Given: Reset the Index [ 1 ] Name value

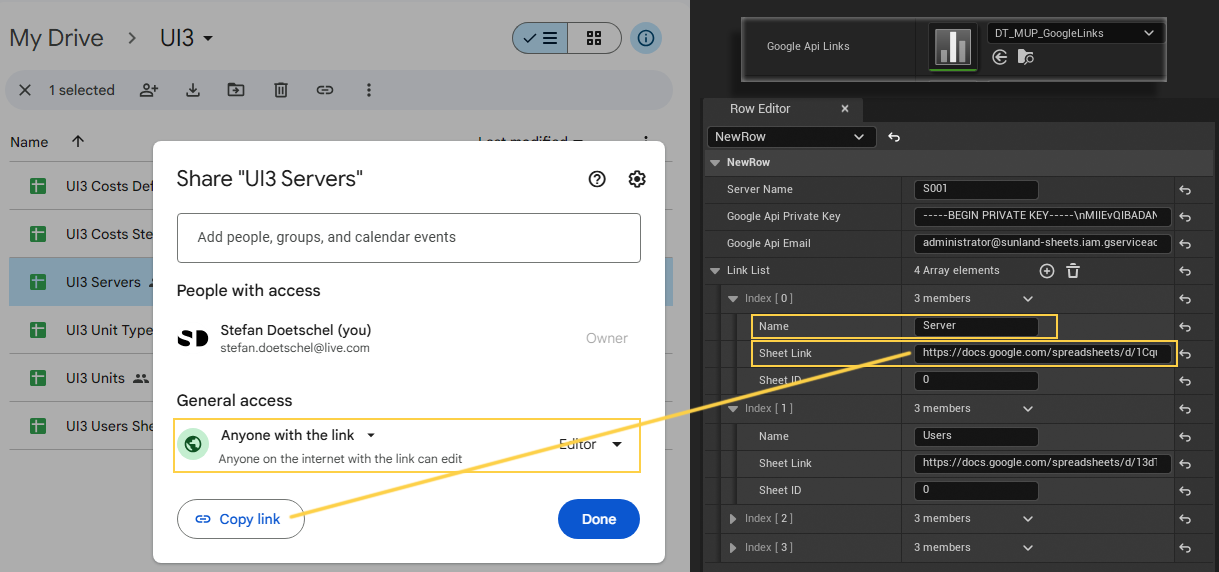Looking at the screenshot, I should click(1185, 437).
